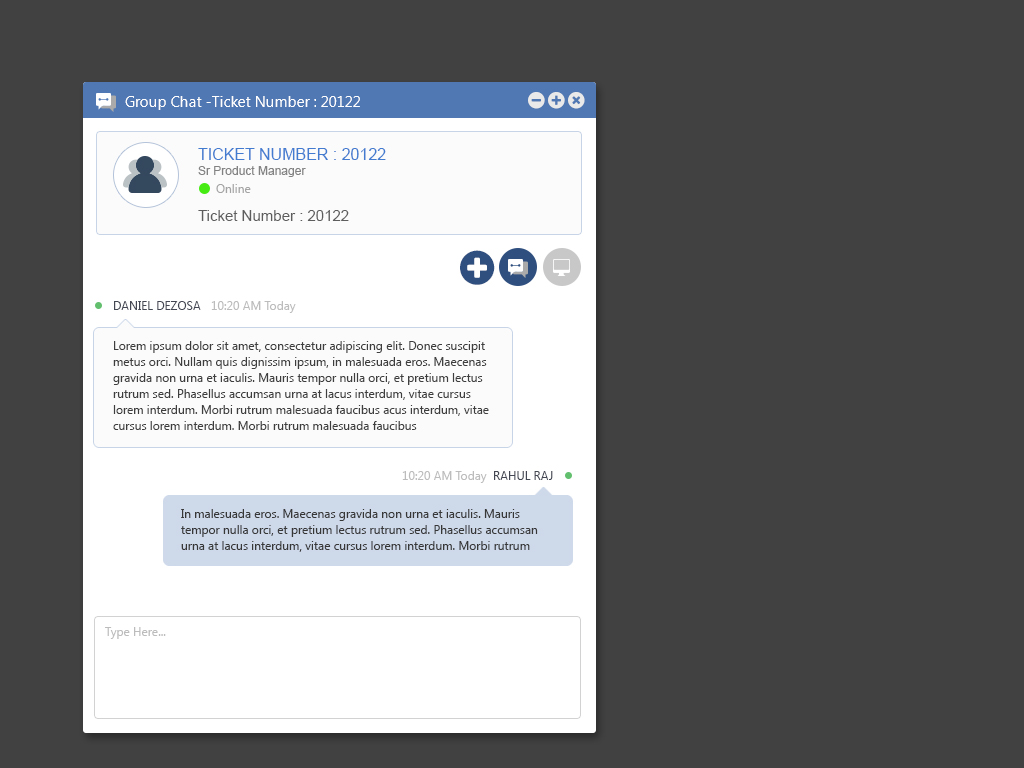Click the timestamp next to Daniel Dezosa
Screen dimensions: 1024x768
click(253, 306)
